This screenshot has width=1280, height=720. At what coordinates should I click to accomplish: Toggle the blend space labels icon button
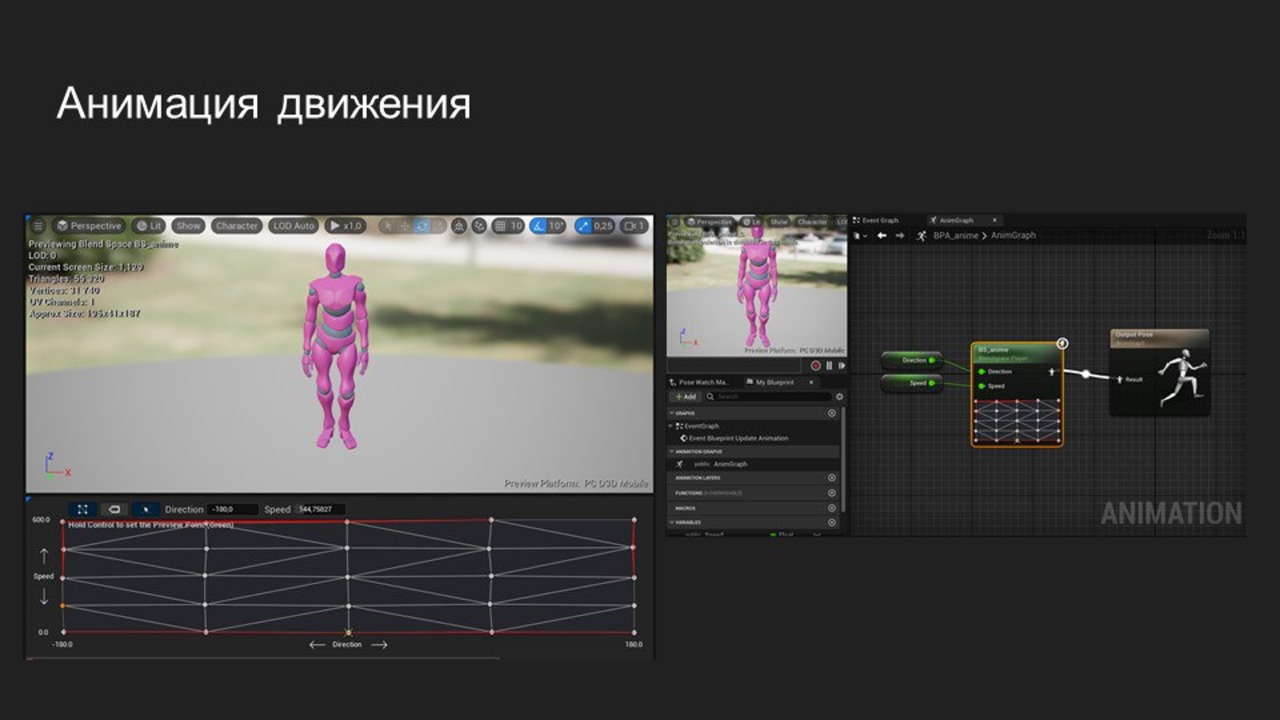(114, 509)
